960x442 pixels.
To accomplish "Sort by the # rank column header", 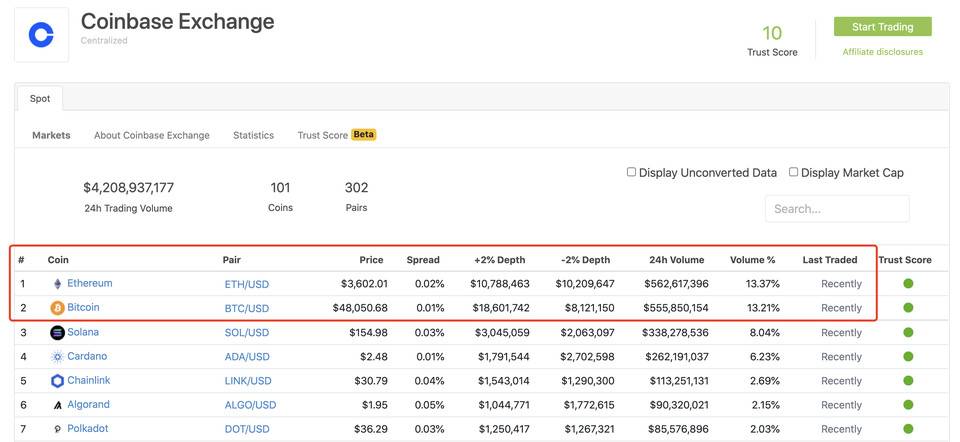I will 21,260.
